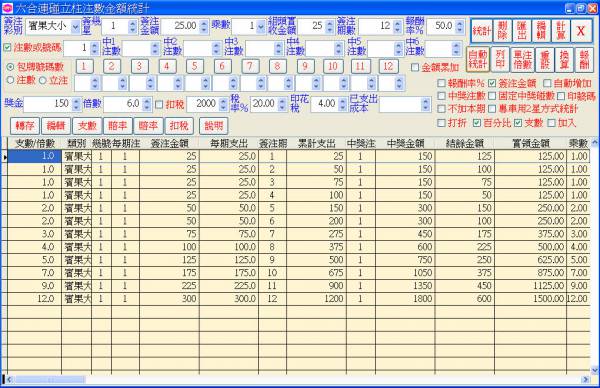Click the 累計支出 column header

tap(316, 143)
